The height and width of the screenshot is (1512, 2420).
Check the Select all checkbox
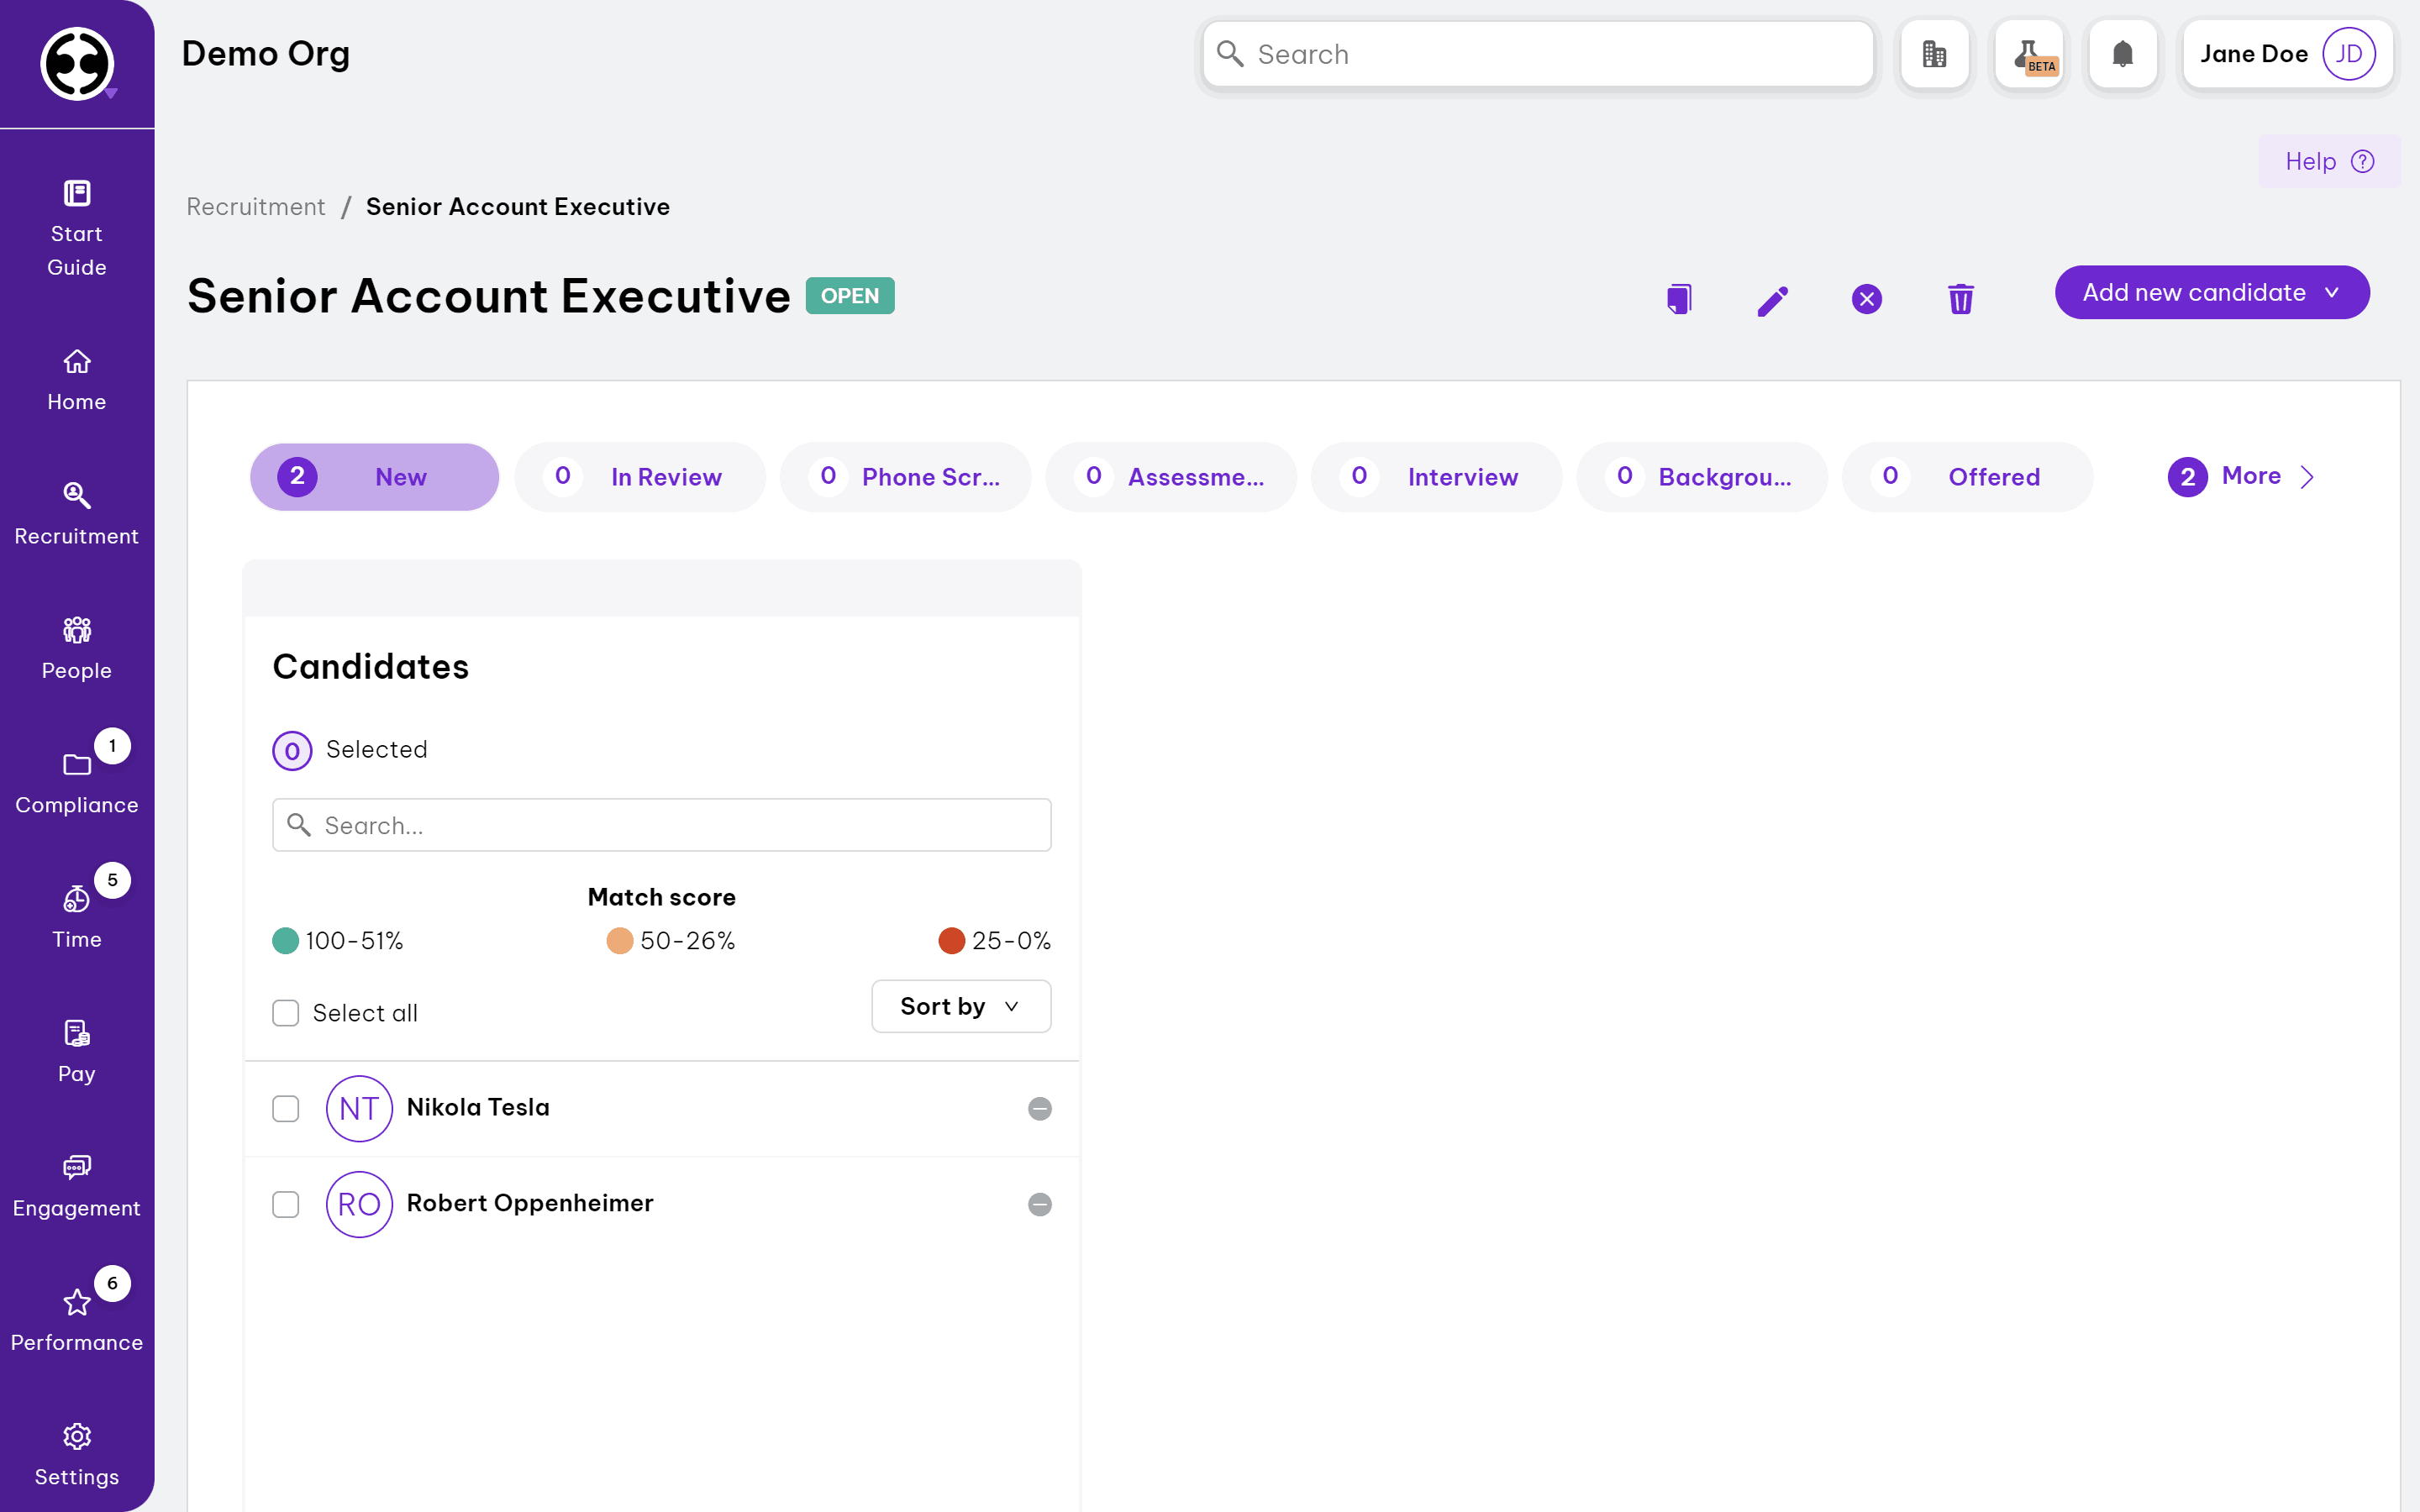click(x=286, y=1013)
